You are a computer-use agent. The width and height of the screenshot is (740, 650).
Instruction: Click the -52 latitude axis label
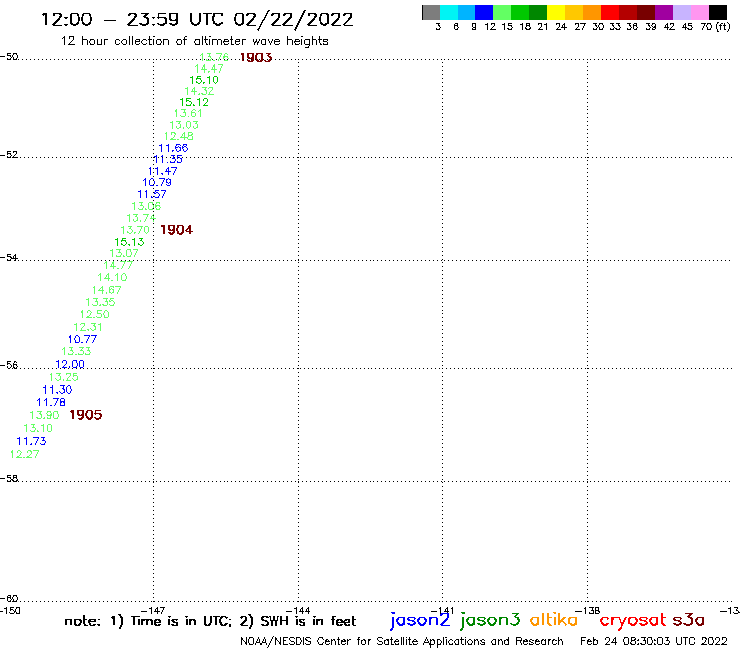pyautogui.click(x=9, y=155)
